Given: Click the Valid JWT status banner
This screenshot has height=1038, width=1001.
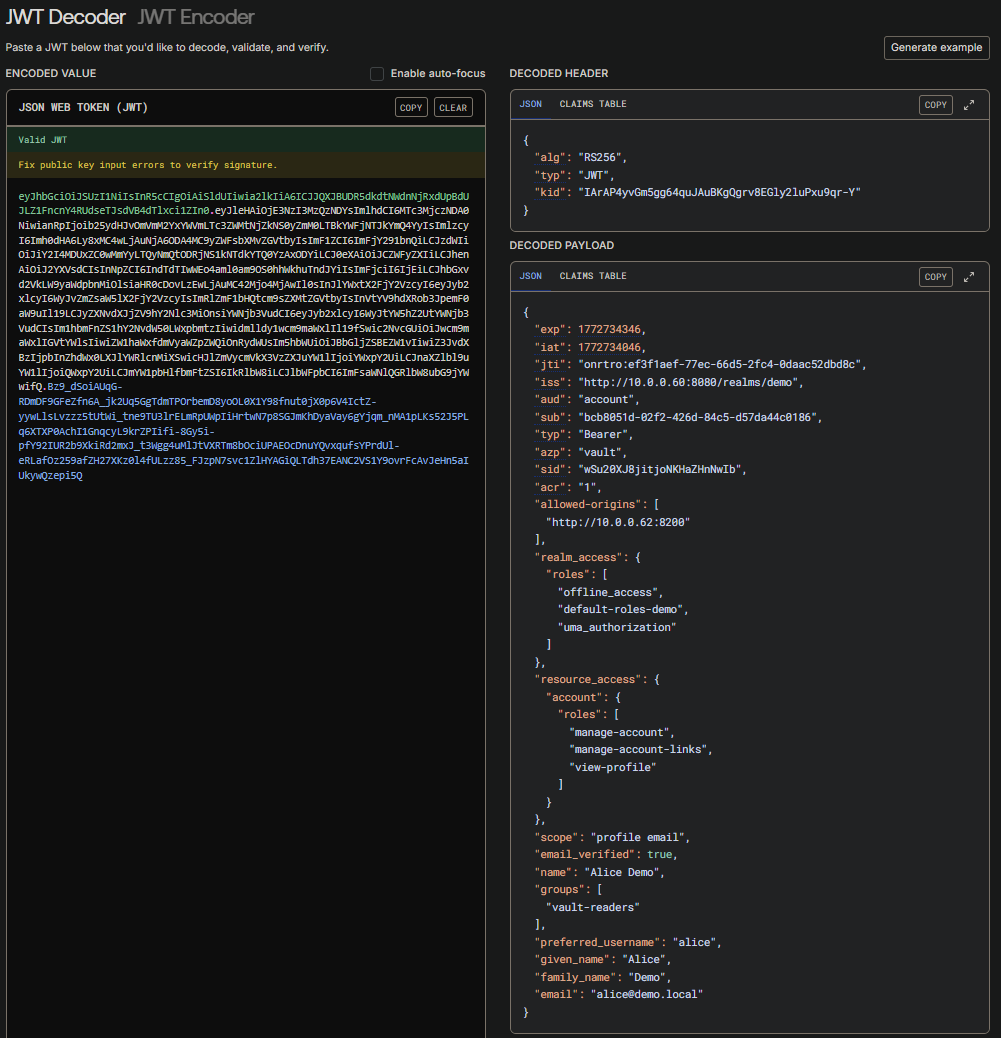Looking at the screenshot, I should click(x=43, y=140).
